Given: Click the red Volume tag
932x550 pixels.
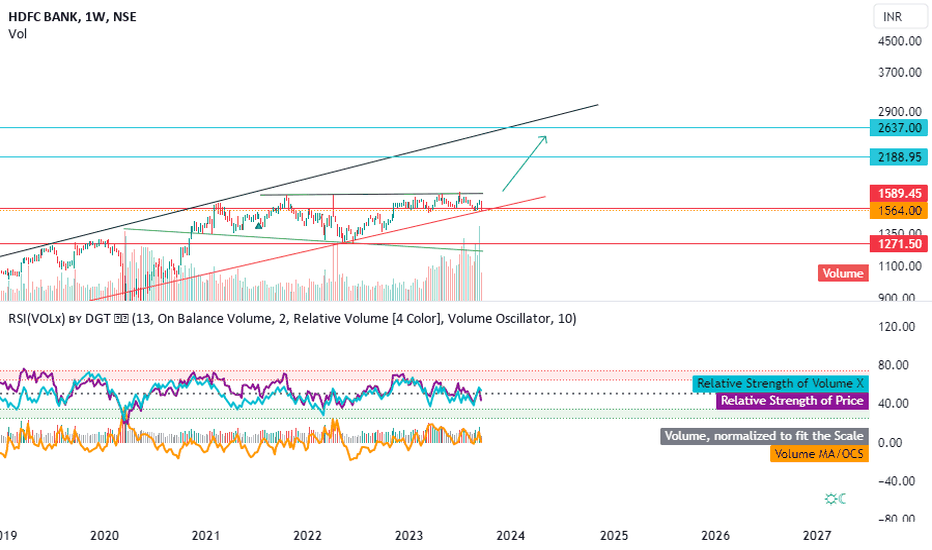Looking at the screenshot, I should tap(843, 274).
